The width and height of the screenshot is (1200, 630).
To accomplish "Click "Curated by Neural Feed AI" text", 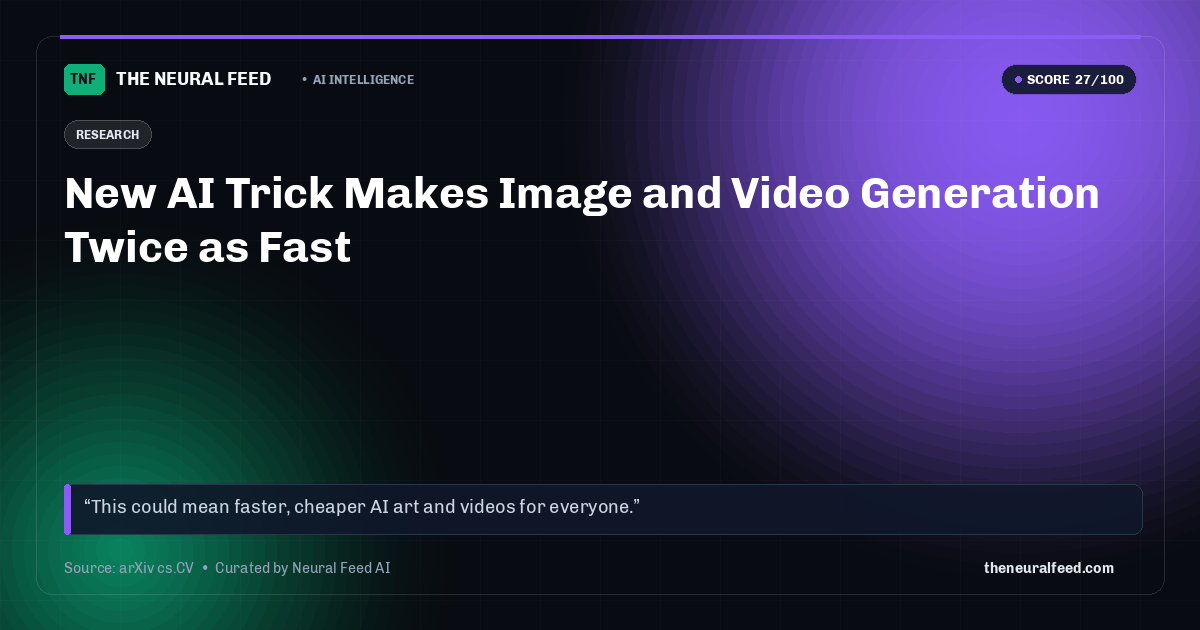I will click(x=302, y=568).
